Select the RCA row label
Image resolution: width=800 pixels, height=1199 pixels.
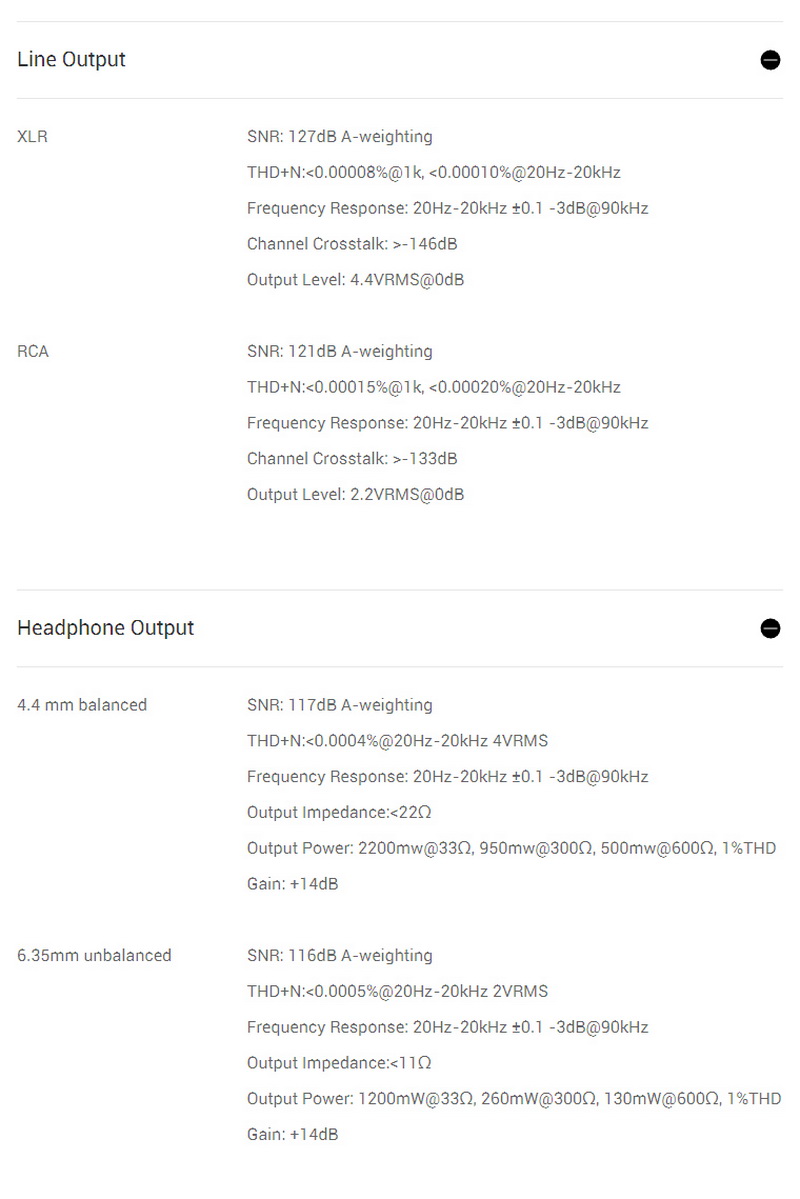pos(33,352)
